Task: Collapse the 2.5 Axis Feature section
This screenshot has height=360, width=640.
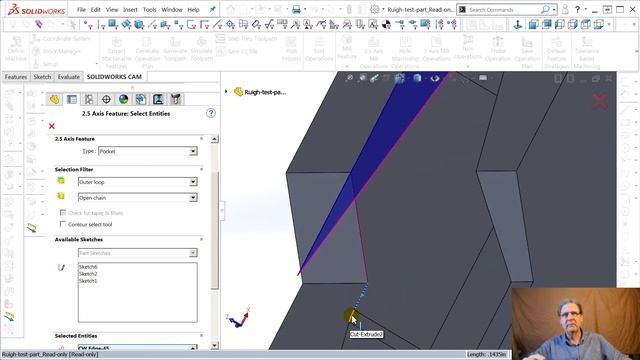Action: (201, 139)
